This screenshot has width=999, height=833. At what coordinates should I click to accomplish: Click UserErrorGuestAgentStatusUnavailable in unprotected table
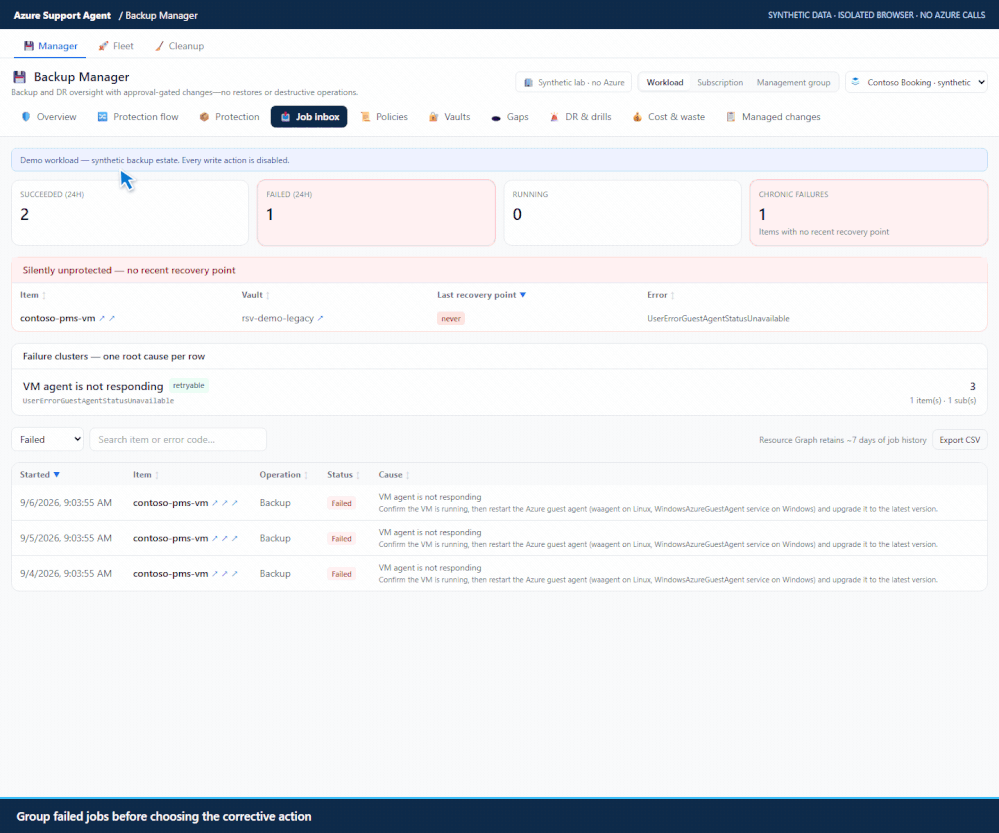pyautogui.click(x=718, y=319)
